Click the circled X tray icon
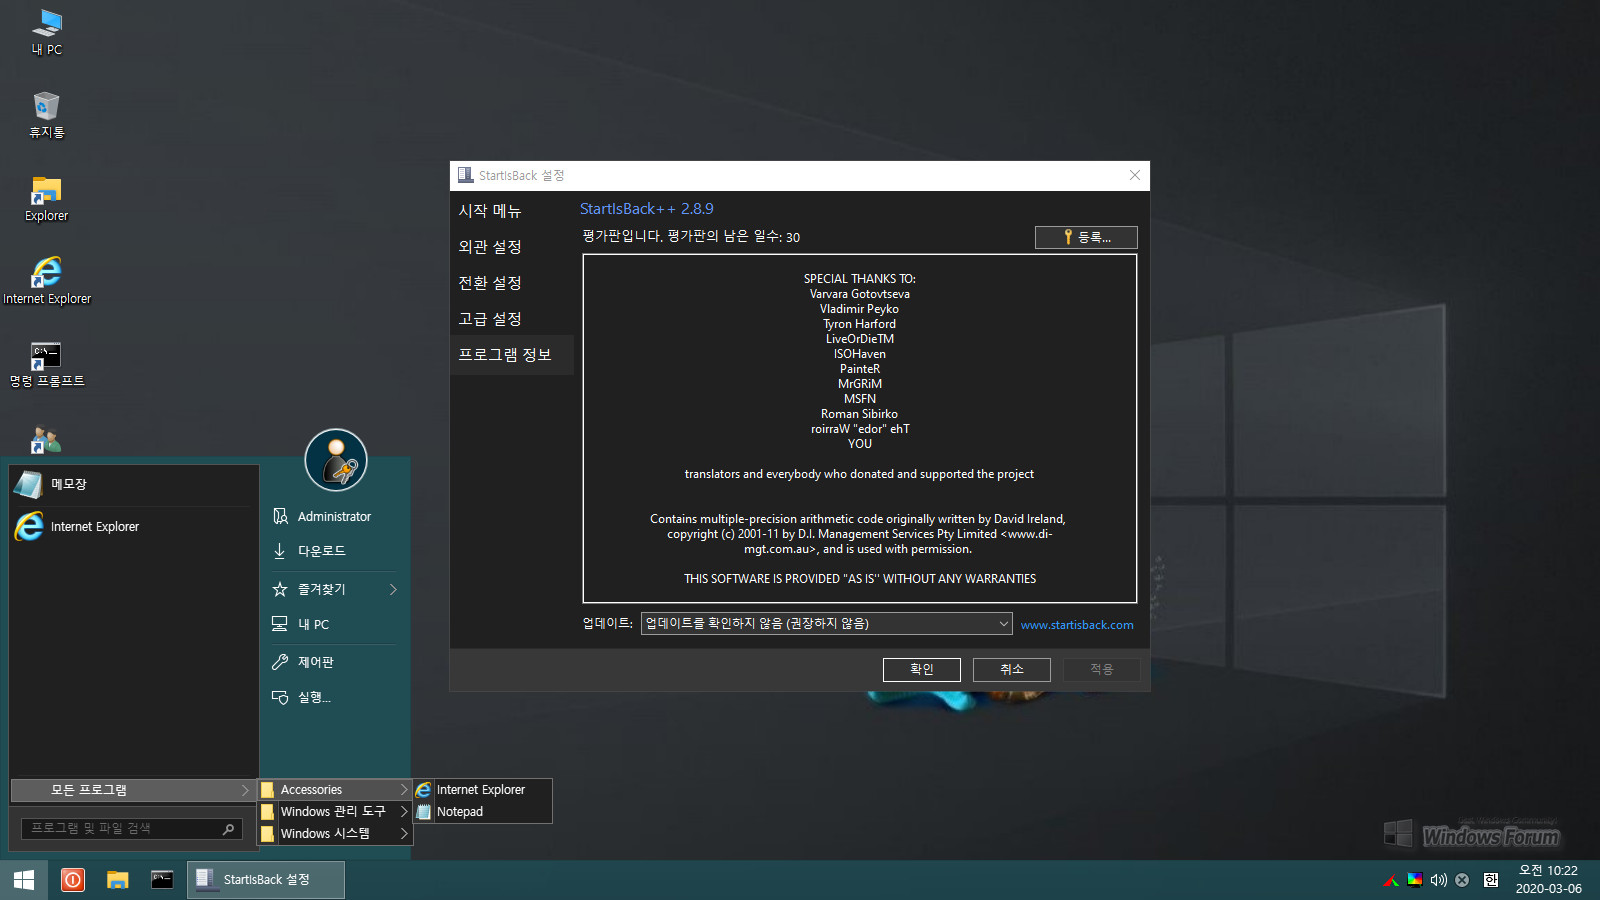The width and height of the screenshot is (1600, 900). 1462,880
